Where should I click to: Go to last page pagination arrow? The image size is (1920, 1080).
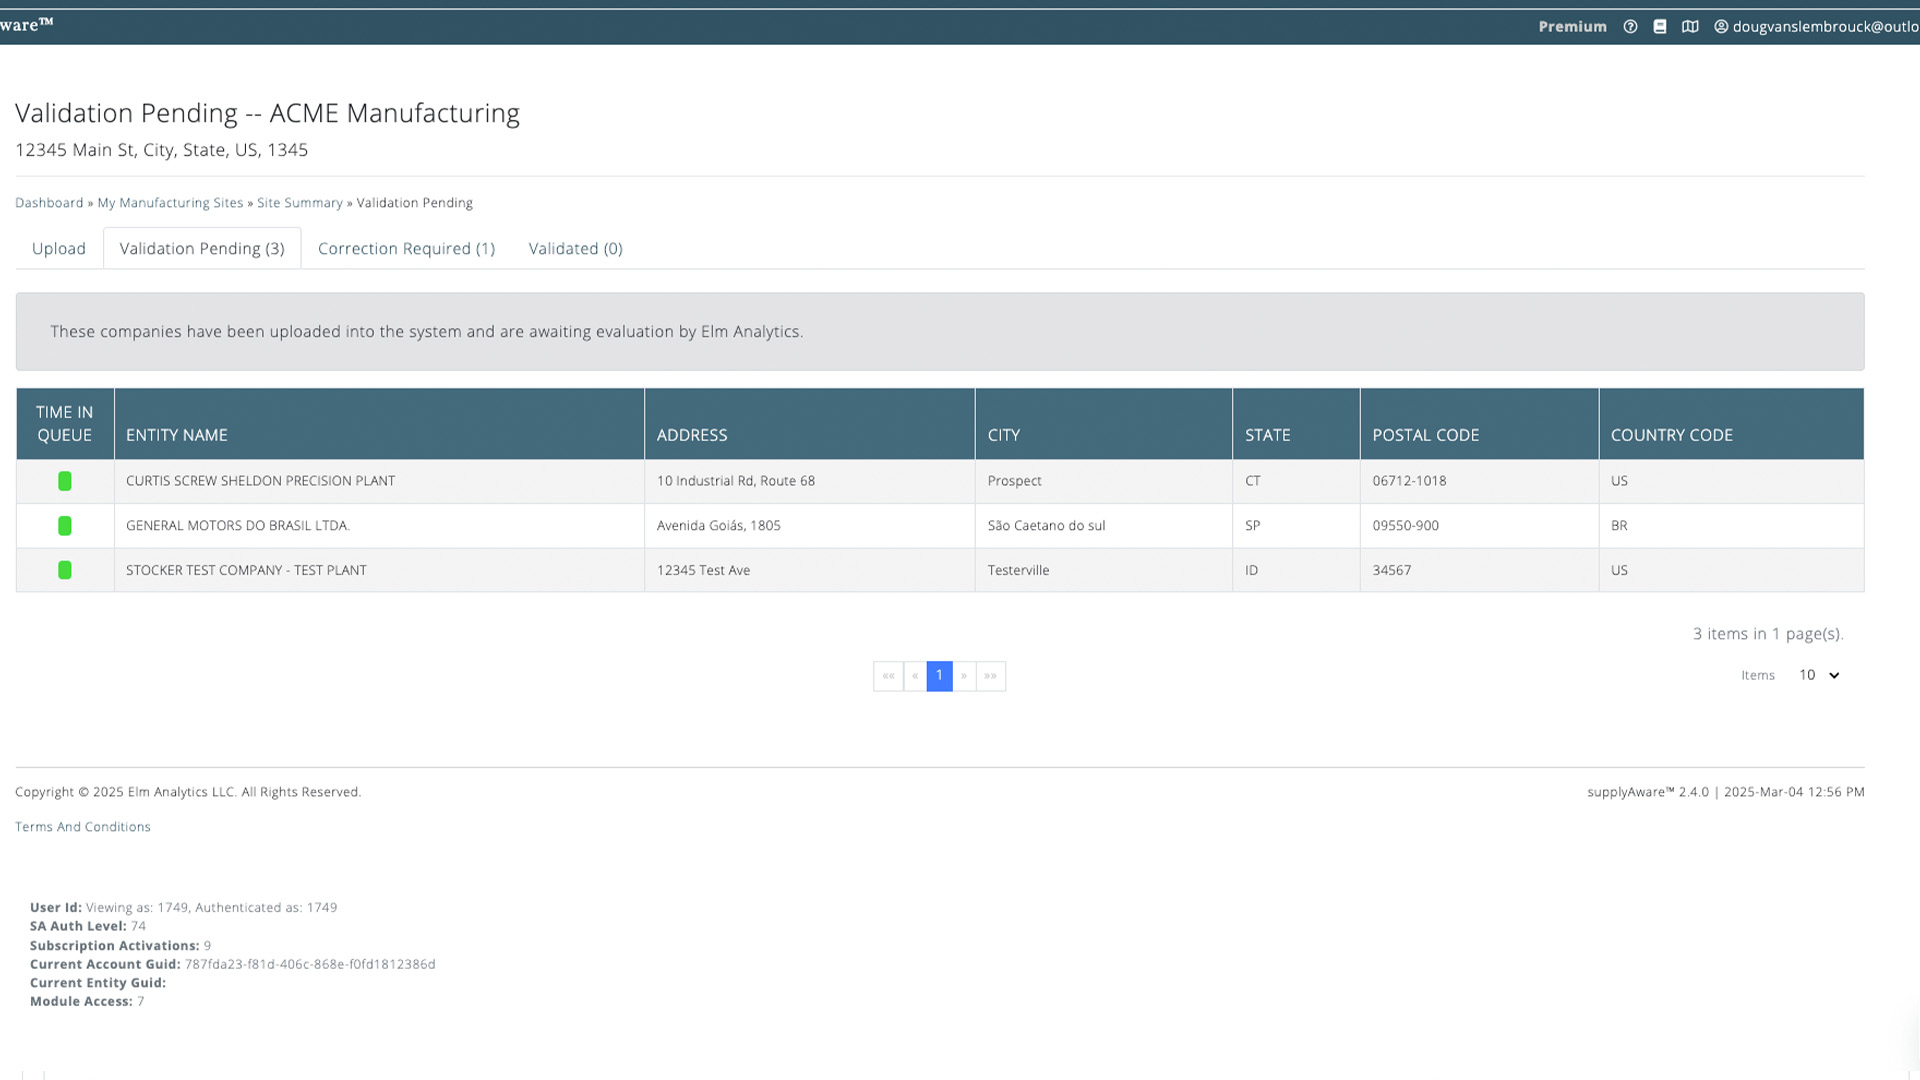pos(990,676)
